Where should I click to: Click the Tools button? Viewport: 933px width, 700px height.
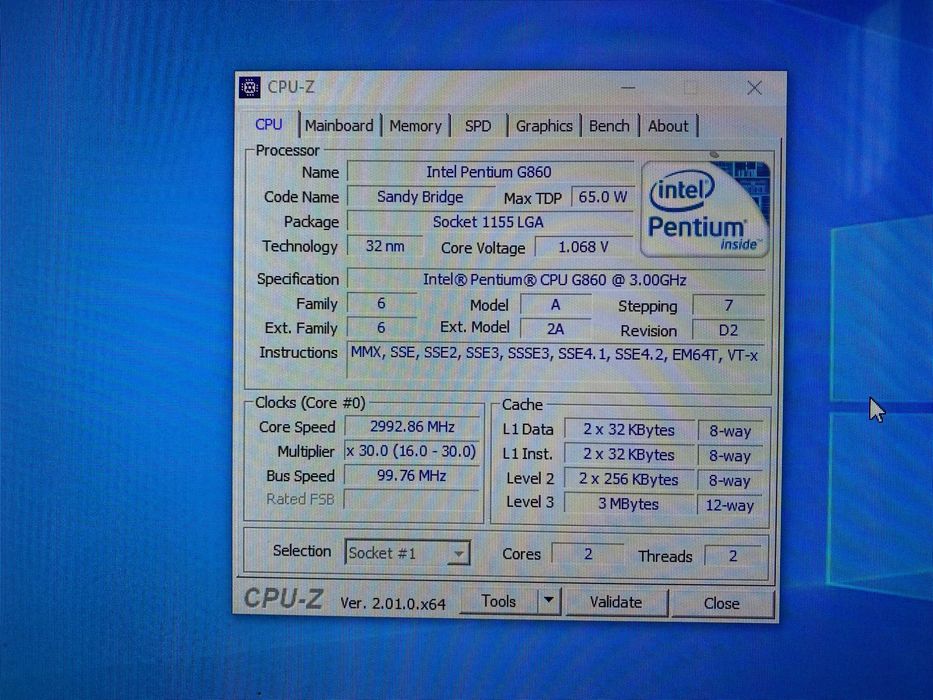point(499,601)
